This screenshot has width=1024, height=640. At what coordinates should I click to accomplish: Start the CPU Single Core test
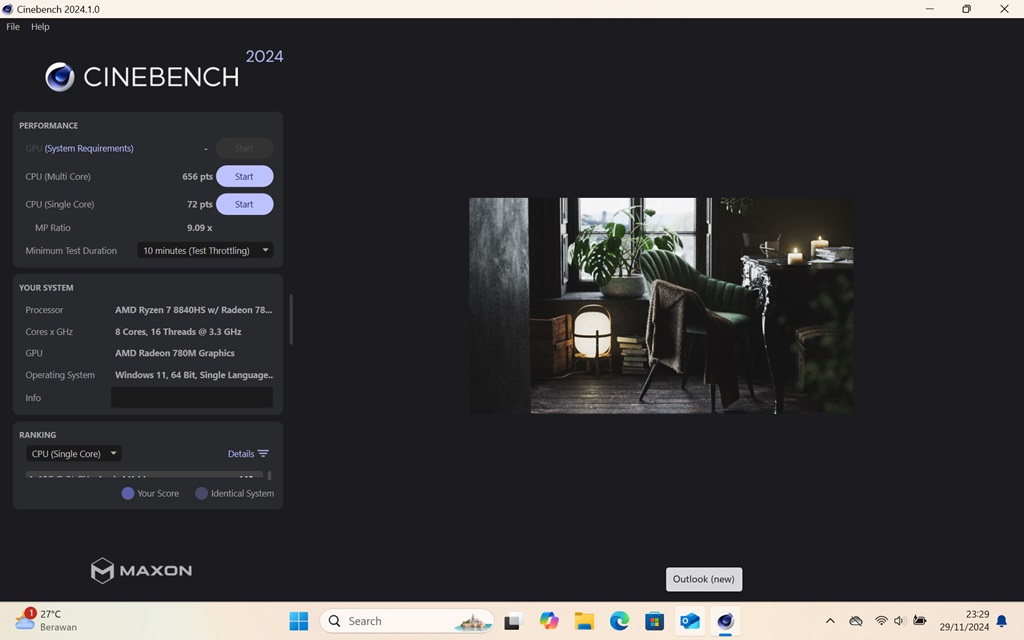244,204
